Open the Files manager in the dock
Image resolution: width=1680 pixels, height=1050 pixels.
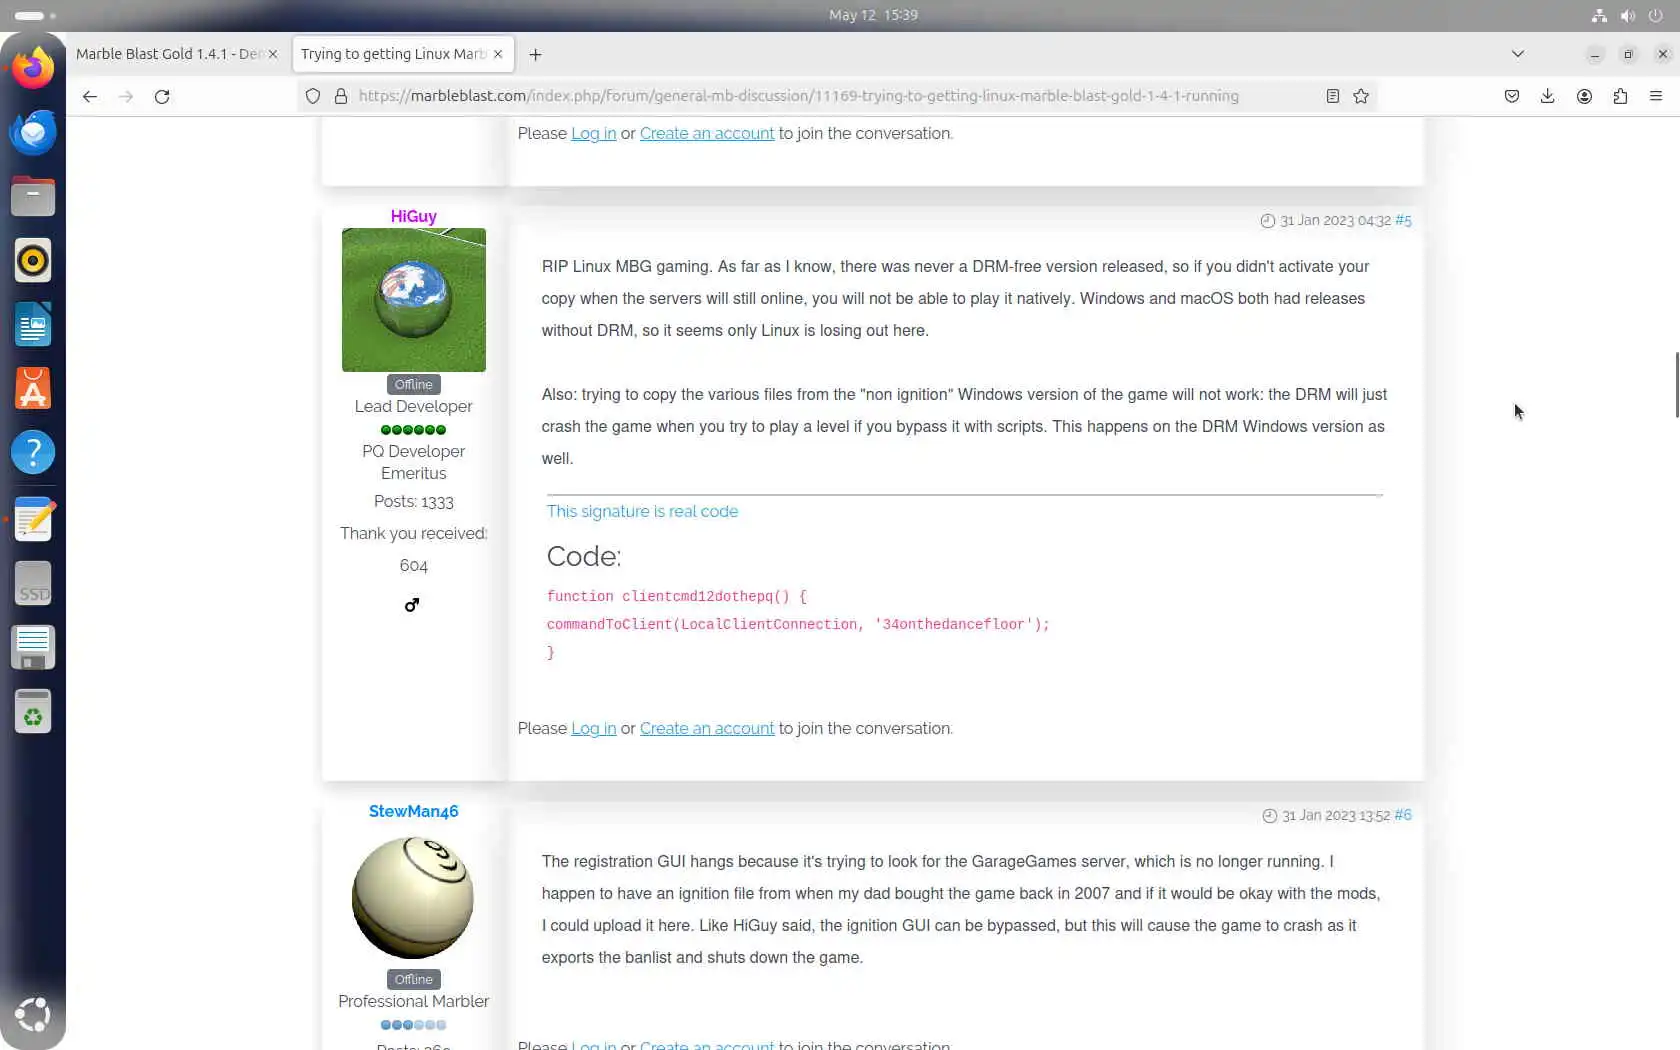tap(33, 196)
